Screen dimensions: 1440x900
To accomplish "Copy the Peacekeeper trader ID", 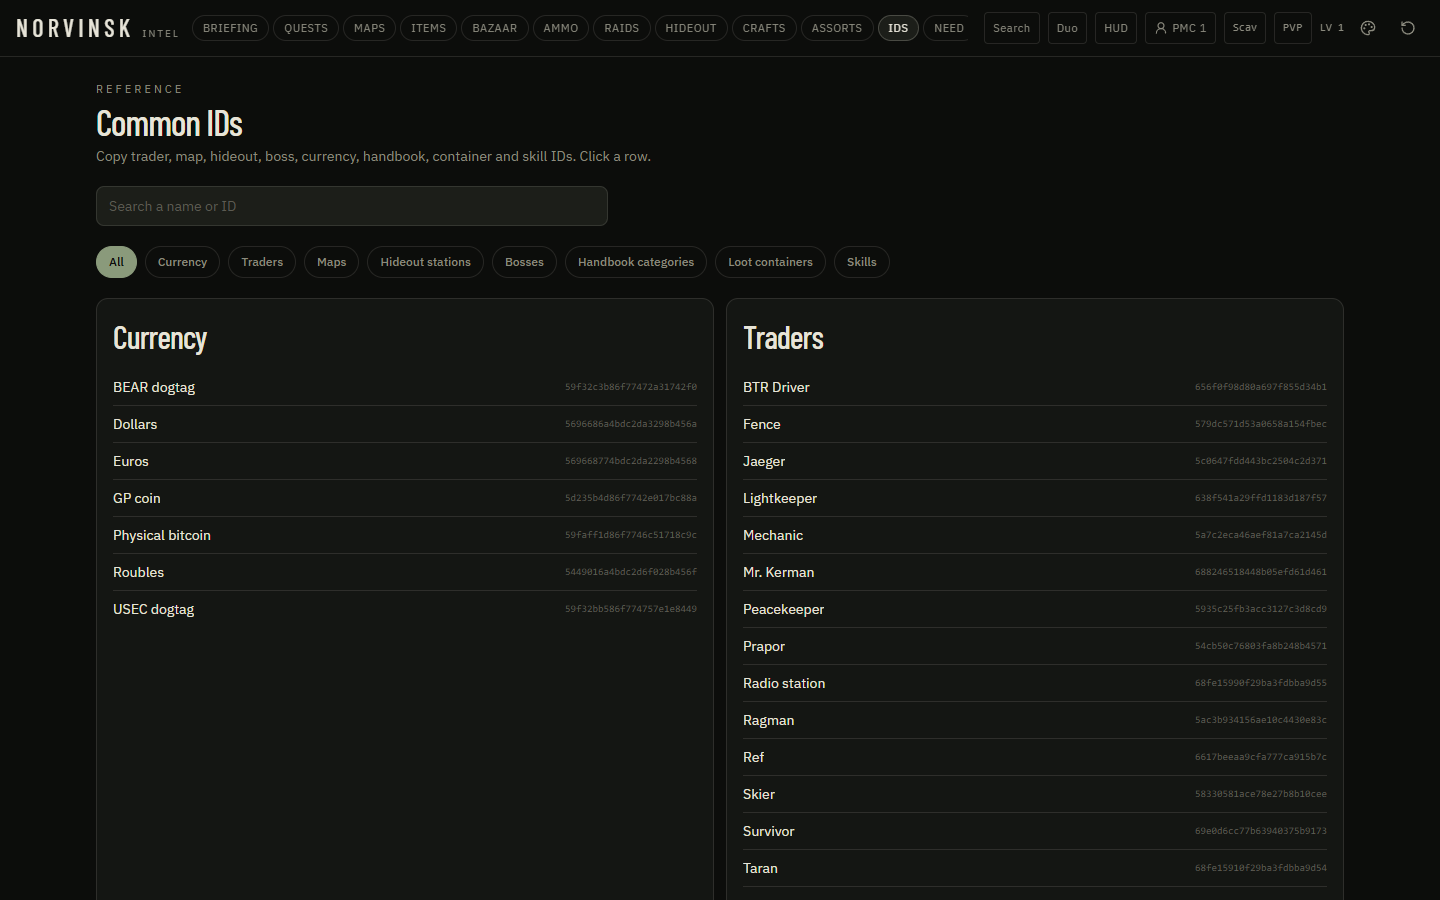I will click(x=1035, y=609).
